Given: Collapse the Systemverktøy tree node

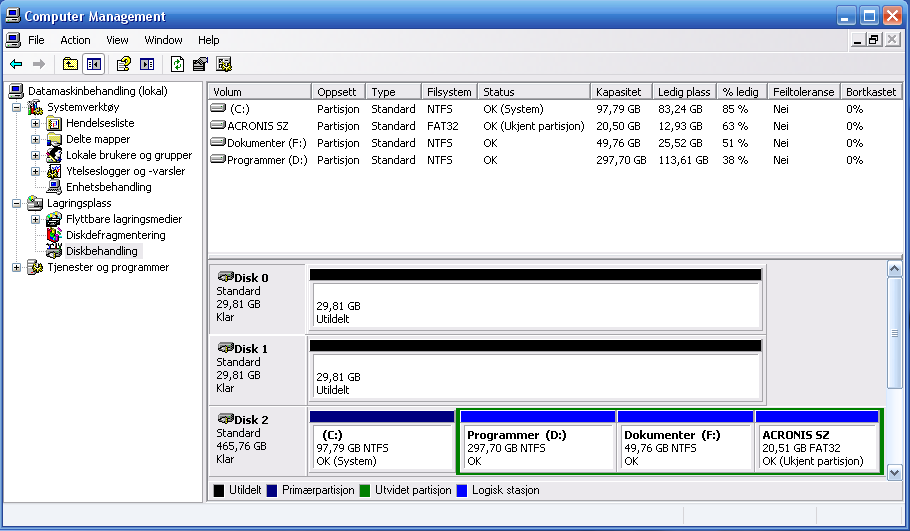Looking at the screenshot, I should click(17, 107).
